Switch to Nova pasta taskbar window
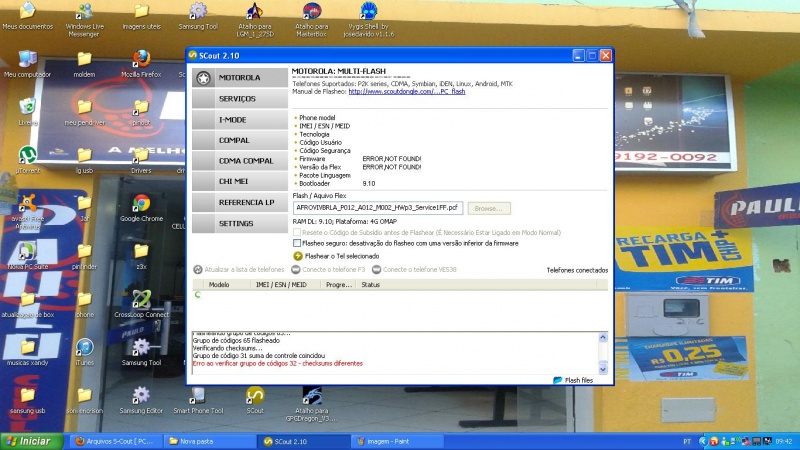 pos(210,441)
